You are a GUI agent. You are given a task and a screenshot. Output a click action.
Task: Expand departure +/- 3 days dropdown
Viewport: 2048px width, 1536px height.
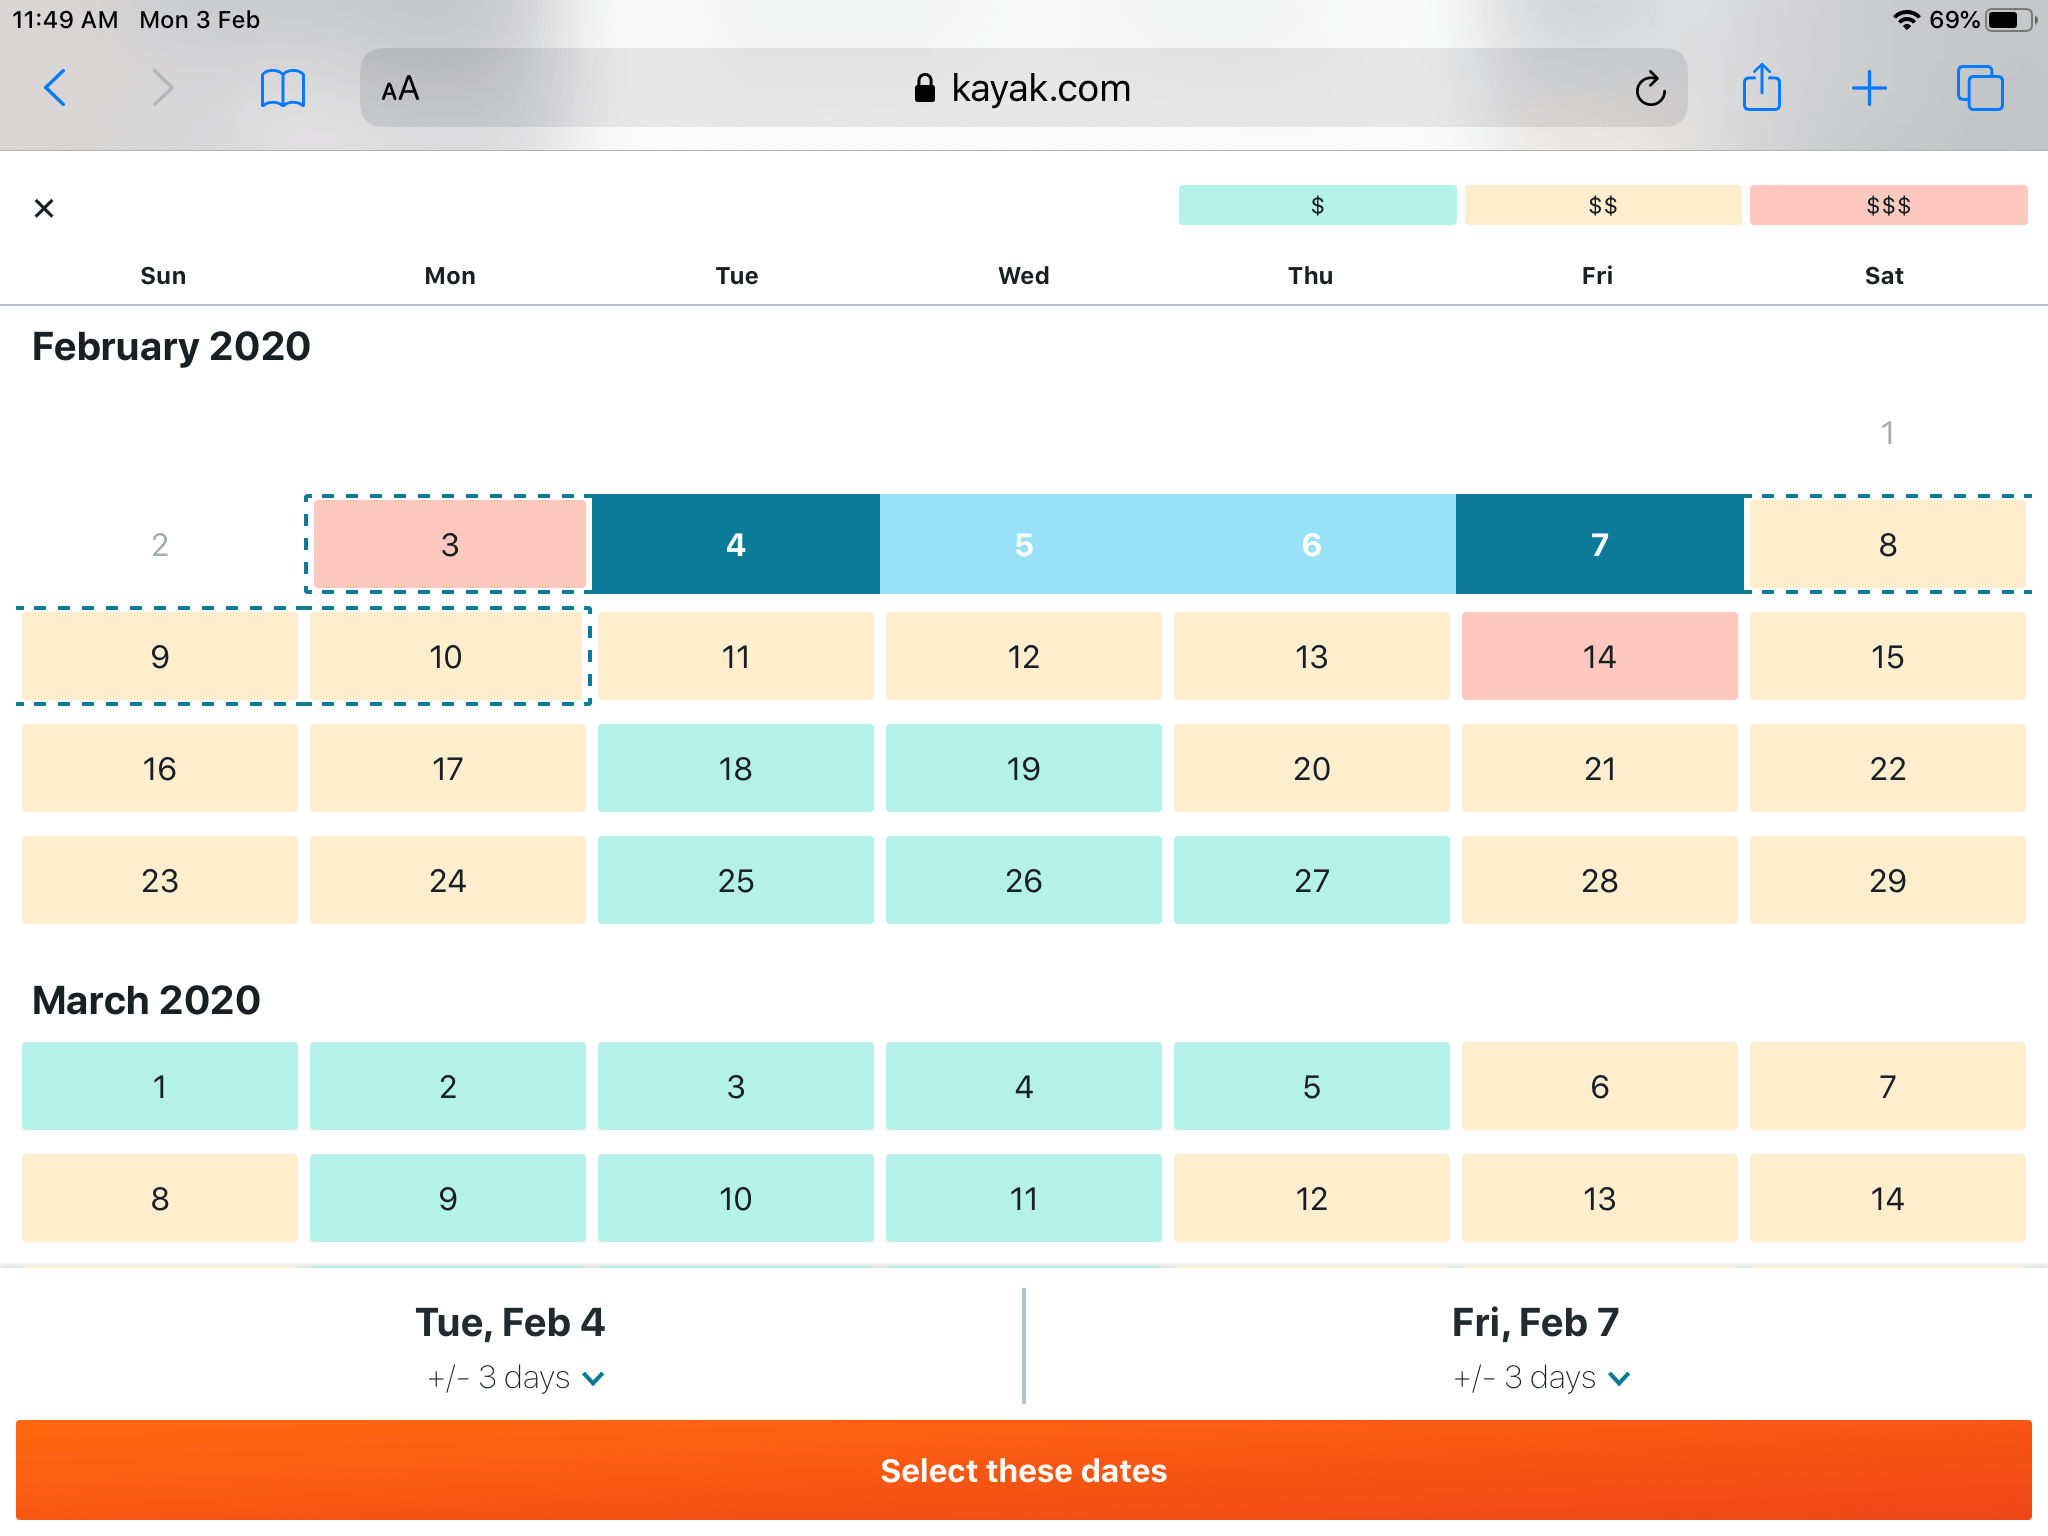pos(515,1378)
